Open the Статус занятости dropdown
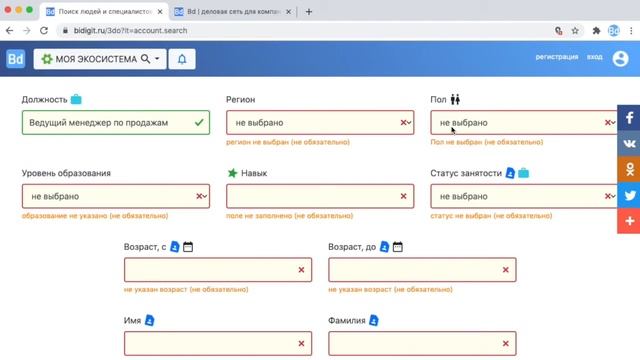Screen dimensions: 640x360 coord(524,196)
